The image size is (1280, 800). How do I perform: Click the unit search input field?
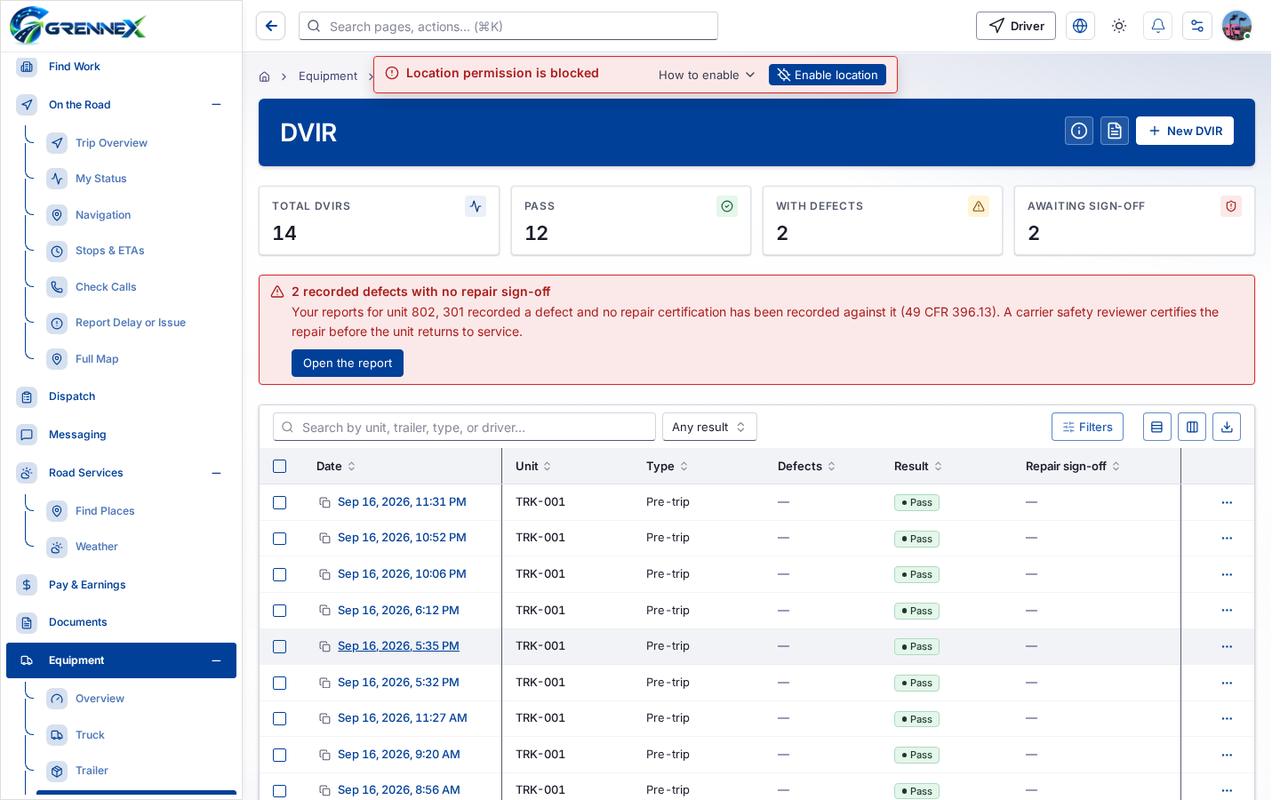tap(464, 427)
